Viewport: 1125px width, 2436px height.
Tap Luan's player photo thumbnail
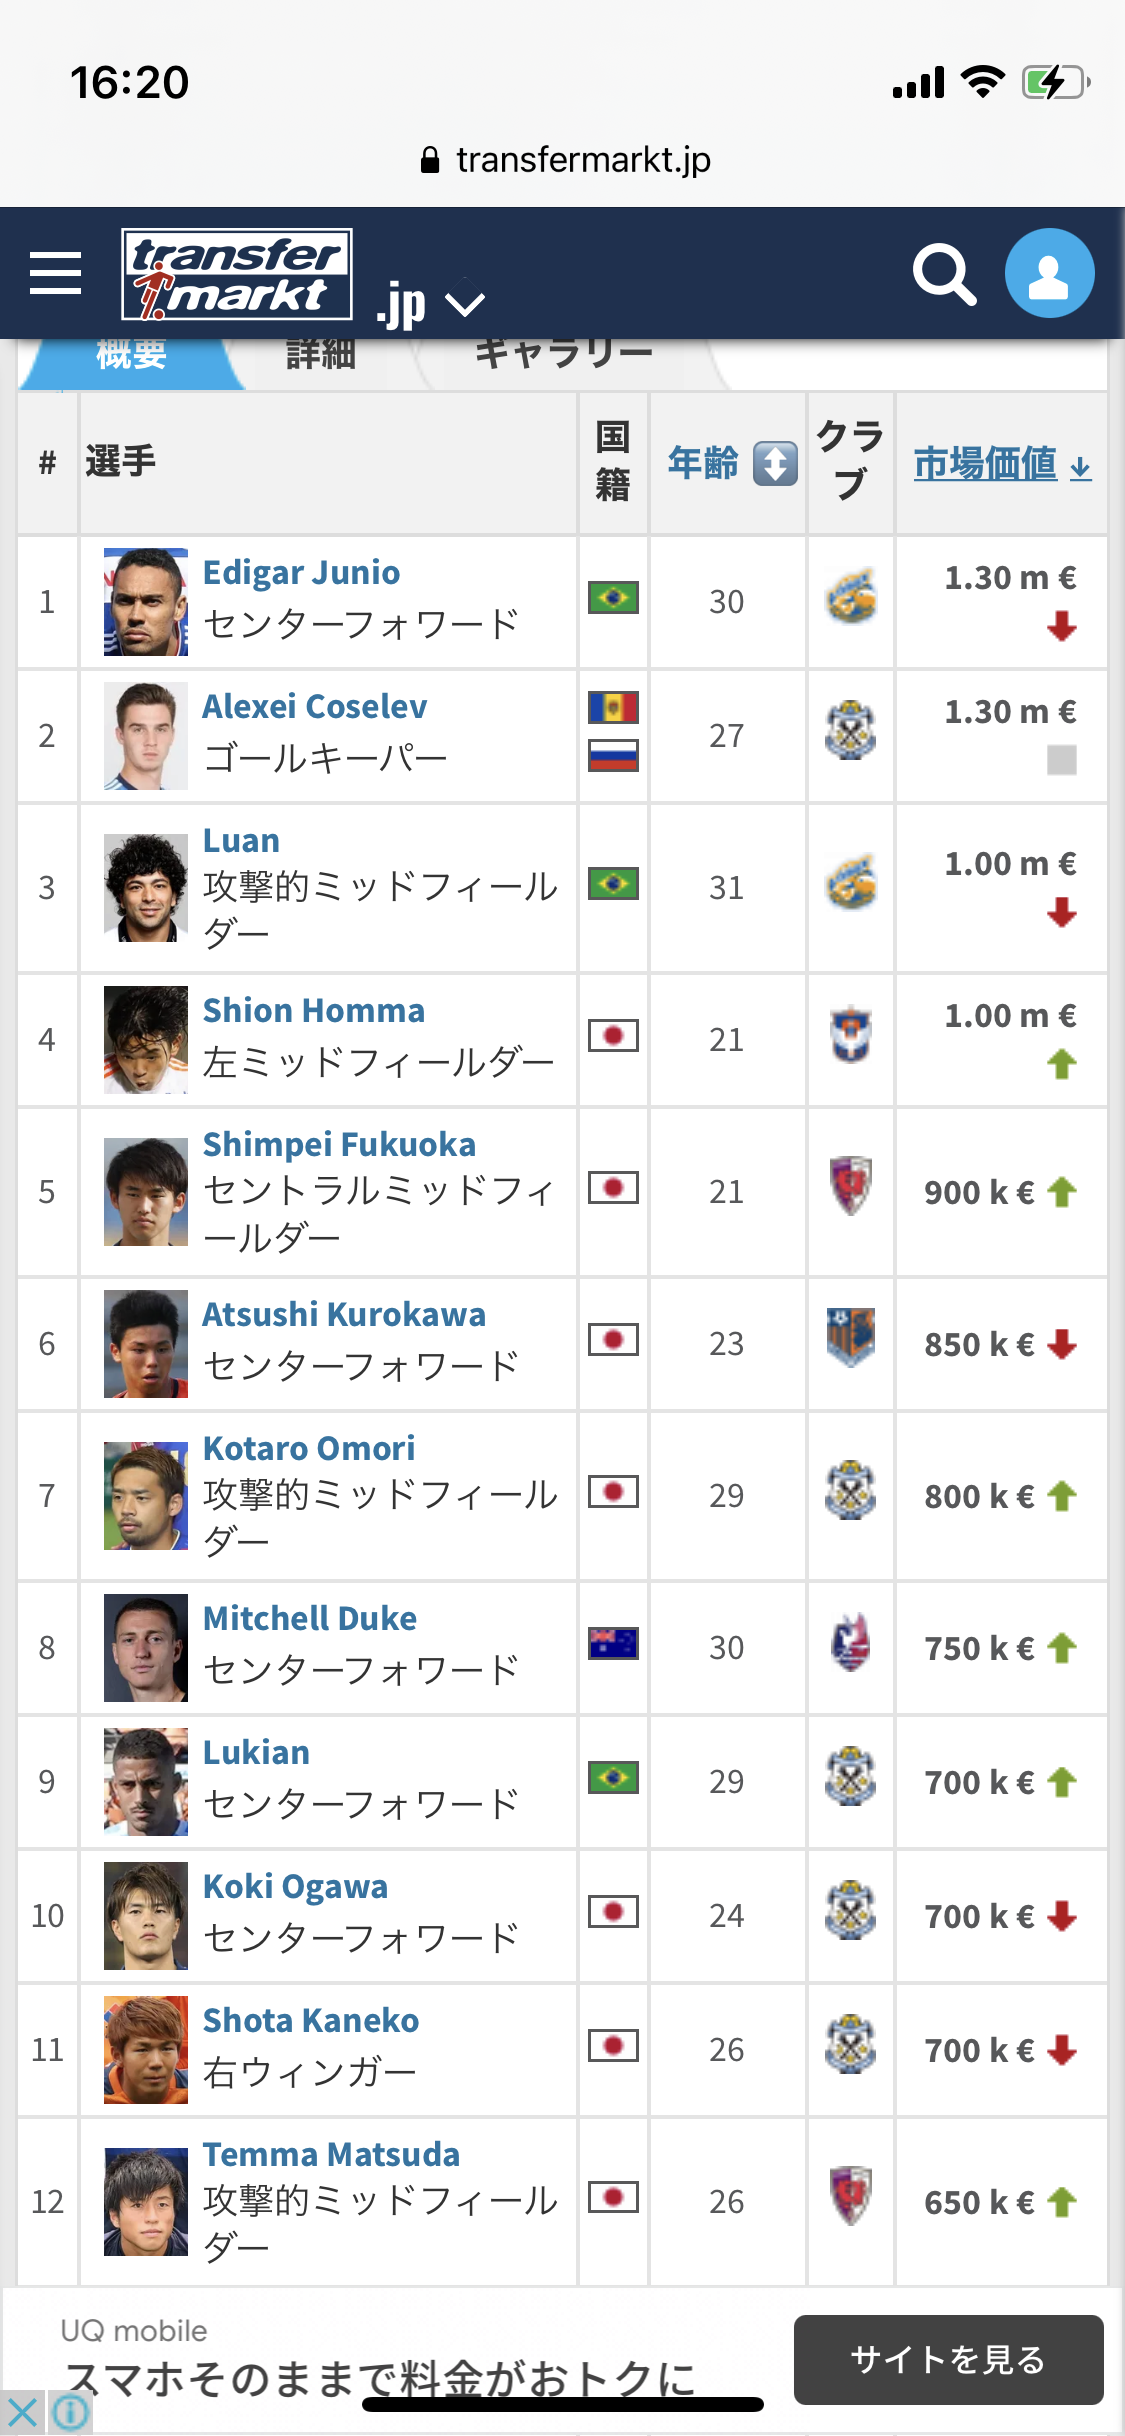coord(146,887)
